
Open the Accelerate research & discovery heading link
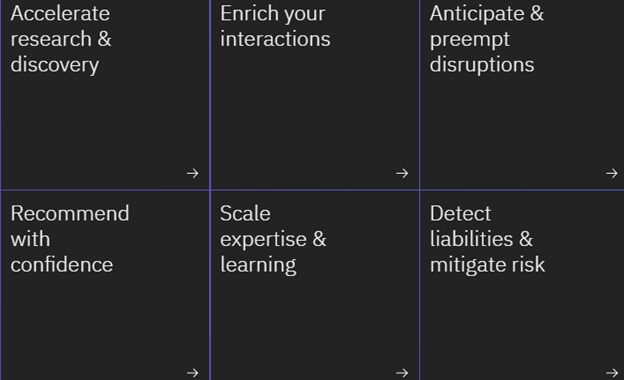(61, 39)
